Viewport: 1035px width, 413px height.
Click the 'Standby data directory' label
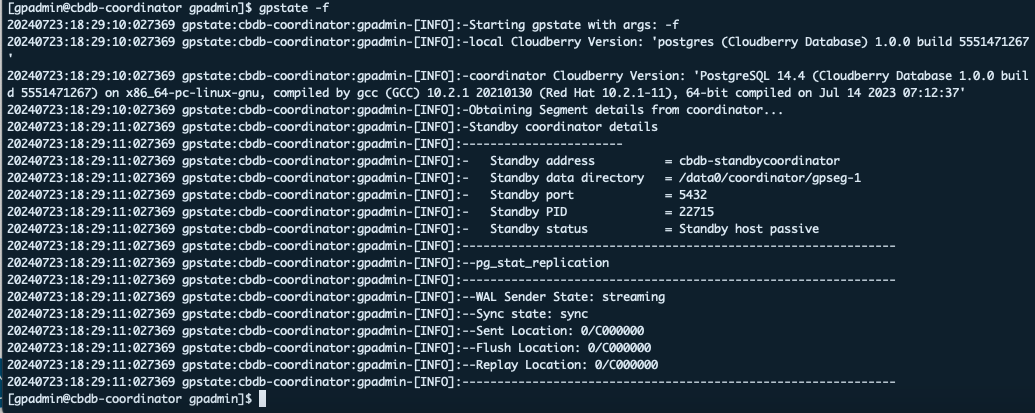(x=567, y=178)
